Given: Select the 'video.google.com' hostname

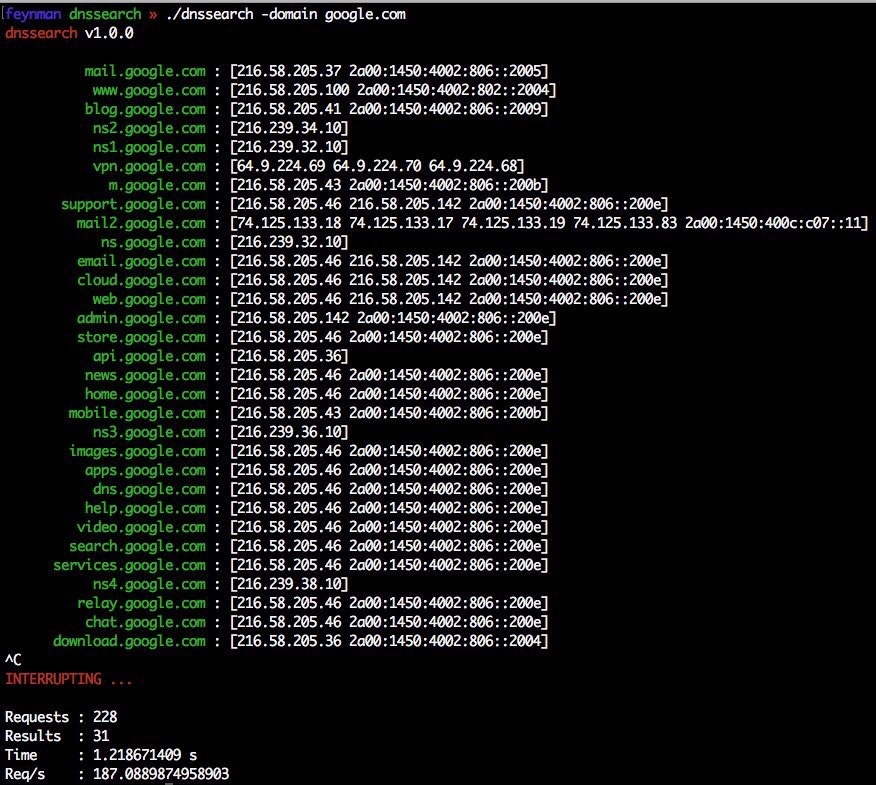Looking at the screenshot, I should click(141, 527).
